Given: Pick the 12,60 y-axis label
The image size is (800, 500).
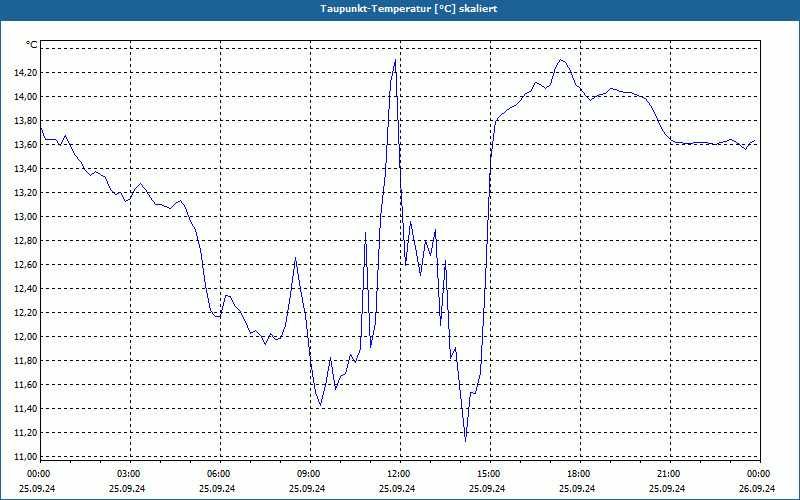Looking at the screenshot, I should point(25,264).
